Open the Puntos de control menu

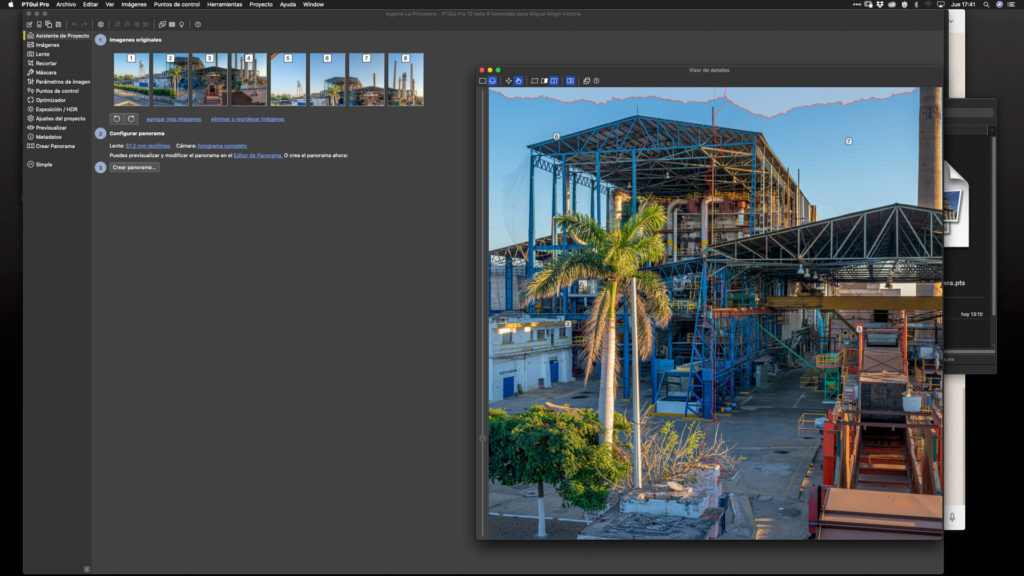tap(177, 4)
